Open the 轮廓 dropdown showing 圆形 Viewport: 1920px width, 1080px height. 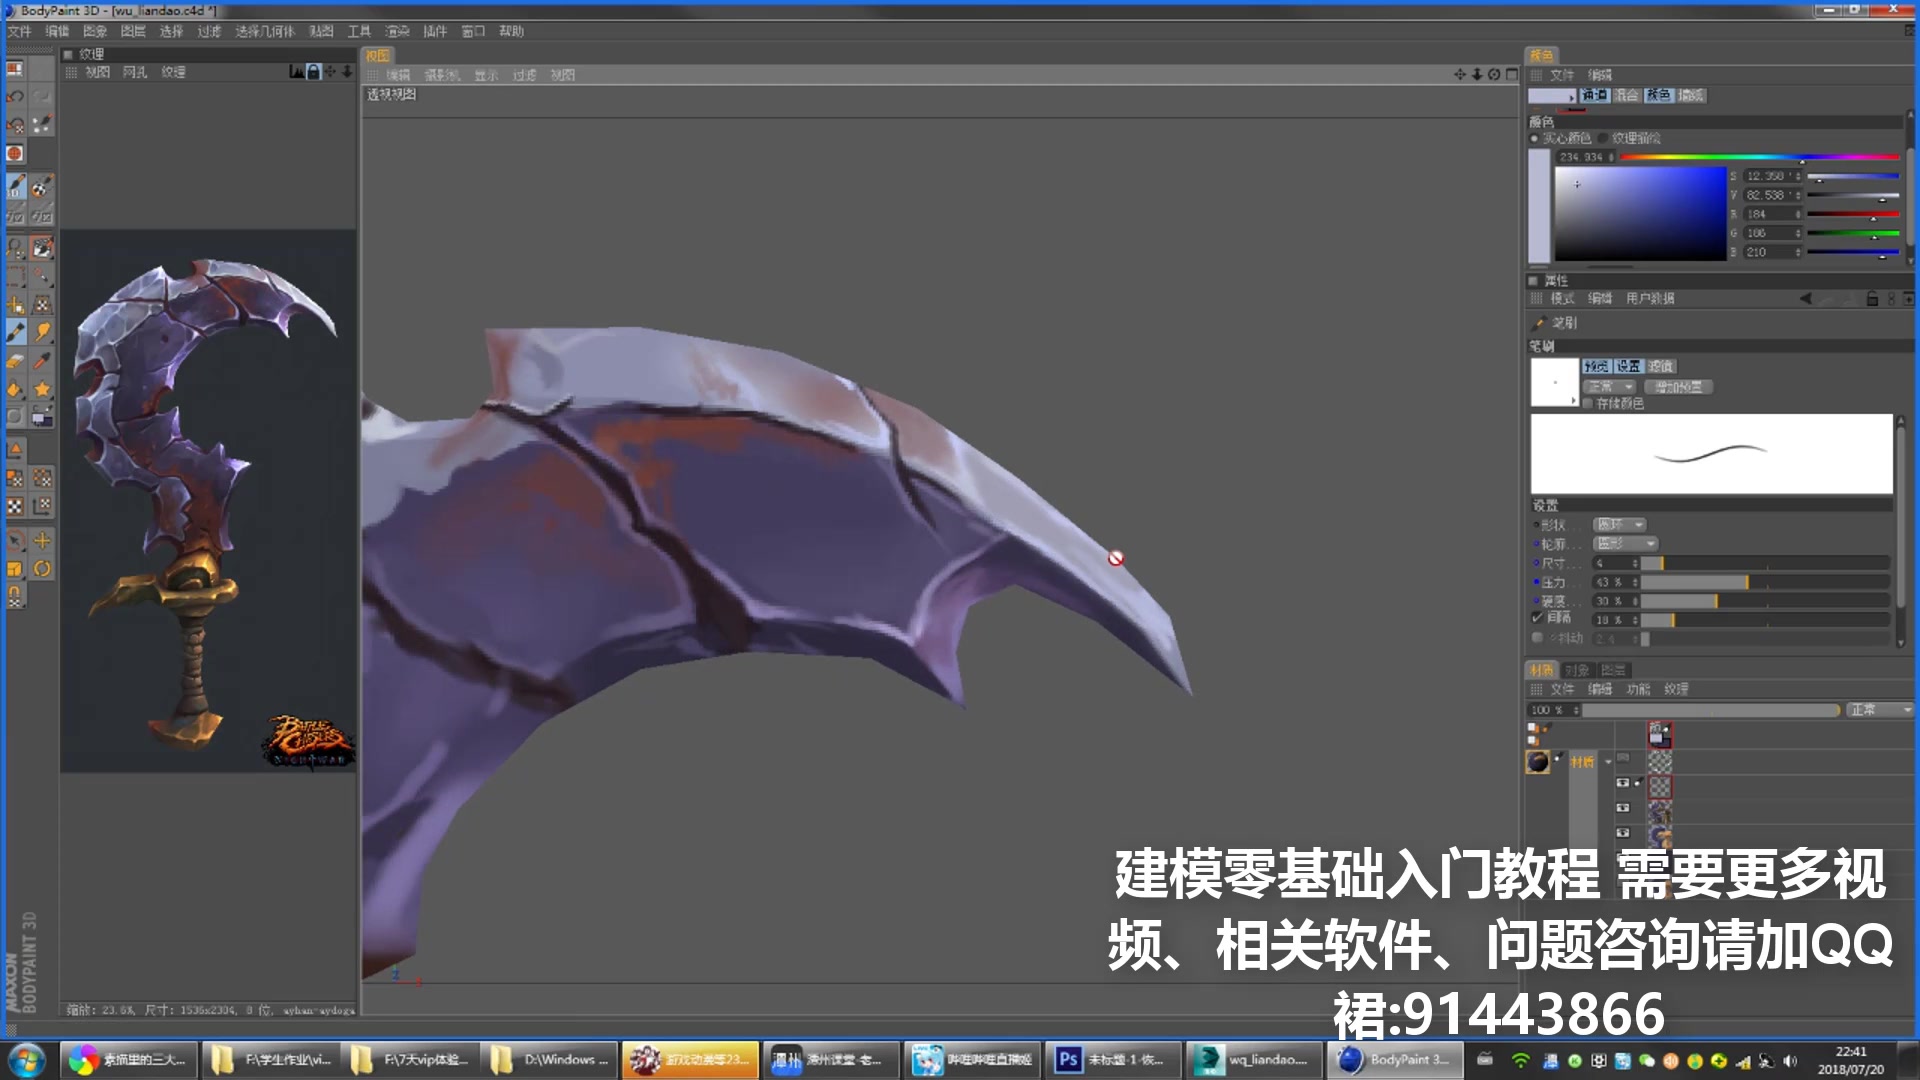coord(1624,544)
